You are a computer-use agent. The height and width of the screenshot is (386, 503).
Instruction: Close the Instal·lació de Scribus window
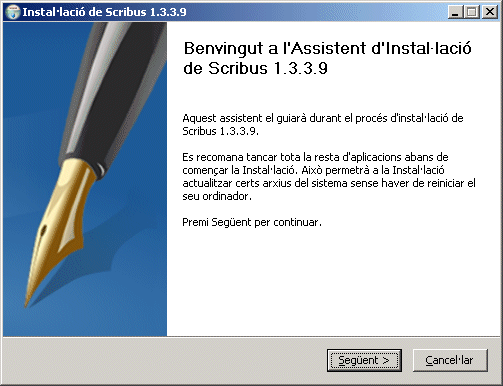[490, 12]
